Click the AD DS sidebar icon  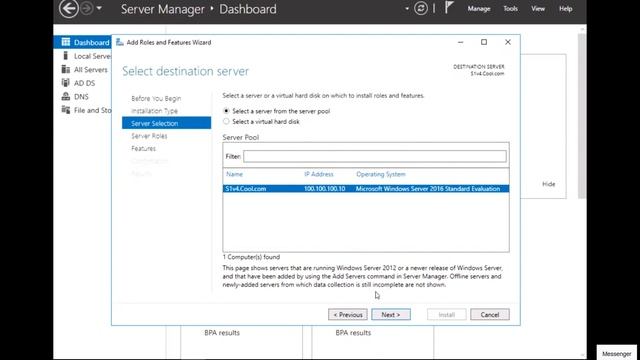(65, 83)
